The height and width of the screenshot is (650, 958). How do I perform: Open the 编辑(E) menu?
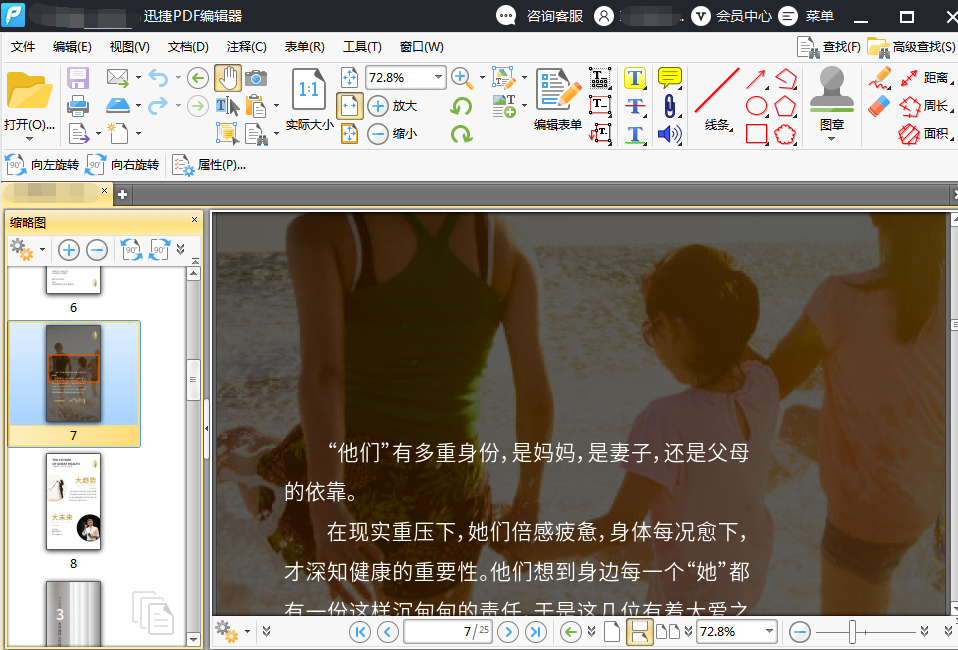(x=72, y=47)
